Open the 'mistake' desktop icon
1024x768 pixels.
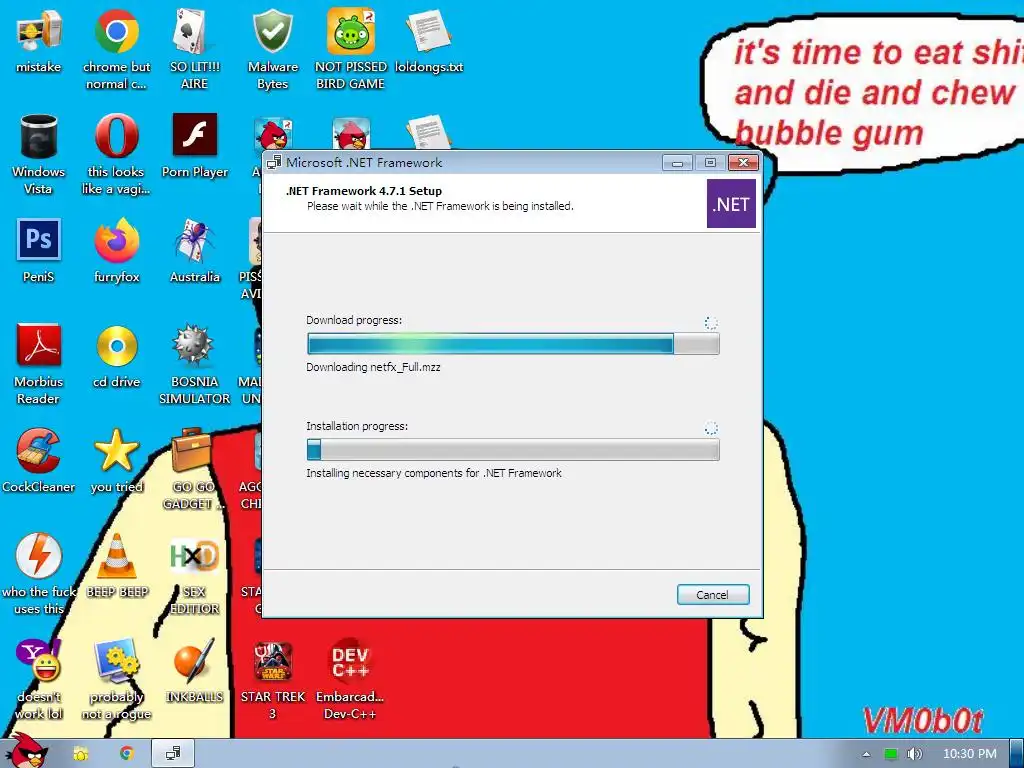(x=39, y=41)
